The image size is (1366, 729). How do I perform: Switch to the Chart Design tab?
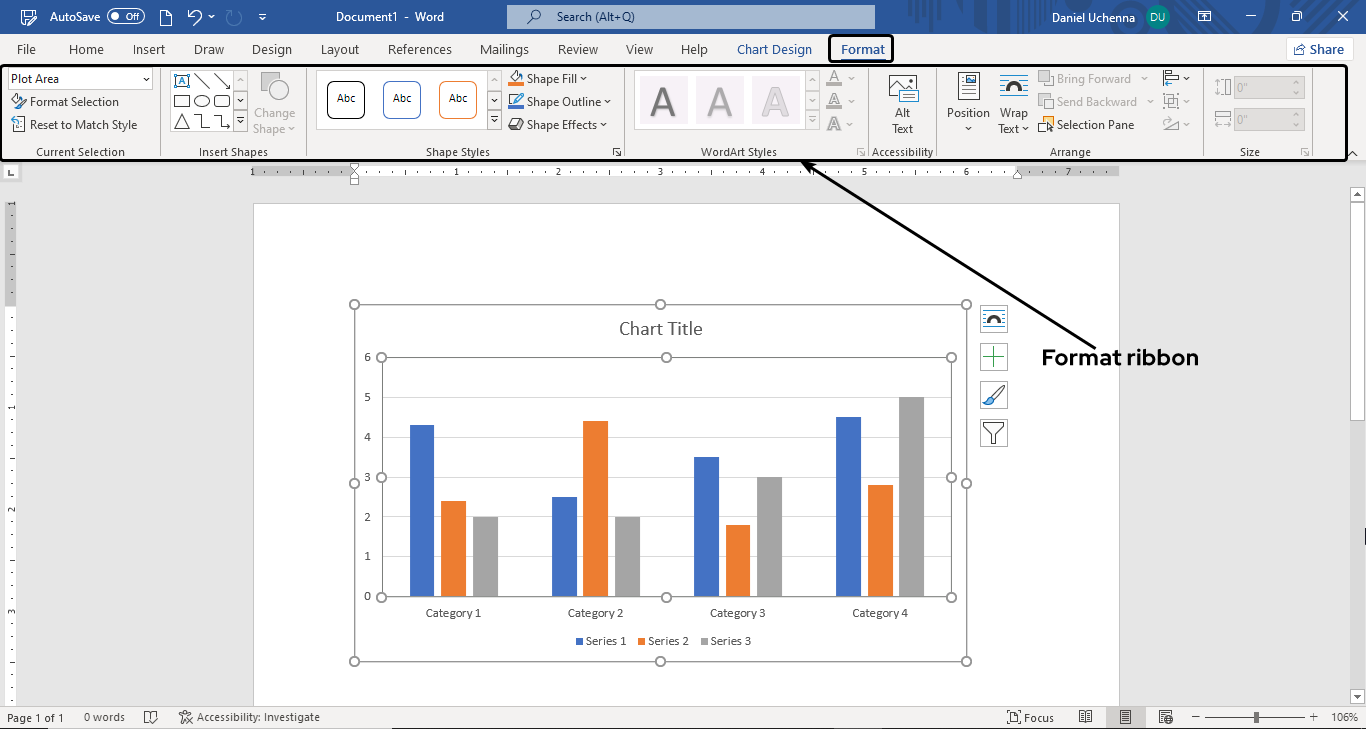(774, 48)
